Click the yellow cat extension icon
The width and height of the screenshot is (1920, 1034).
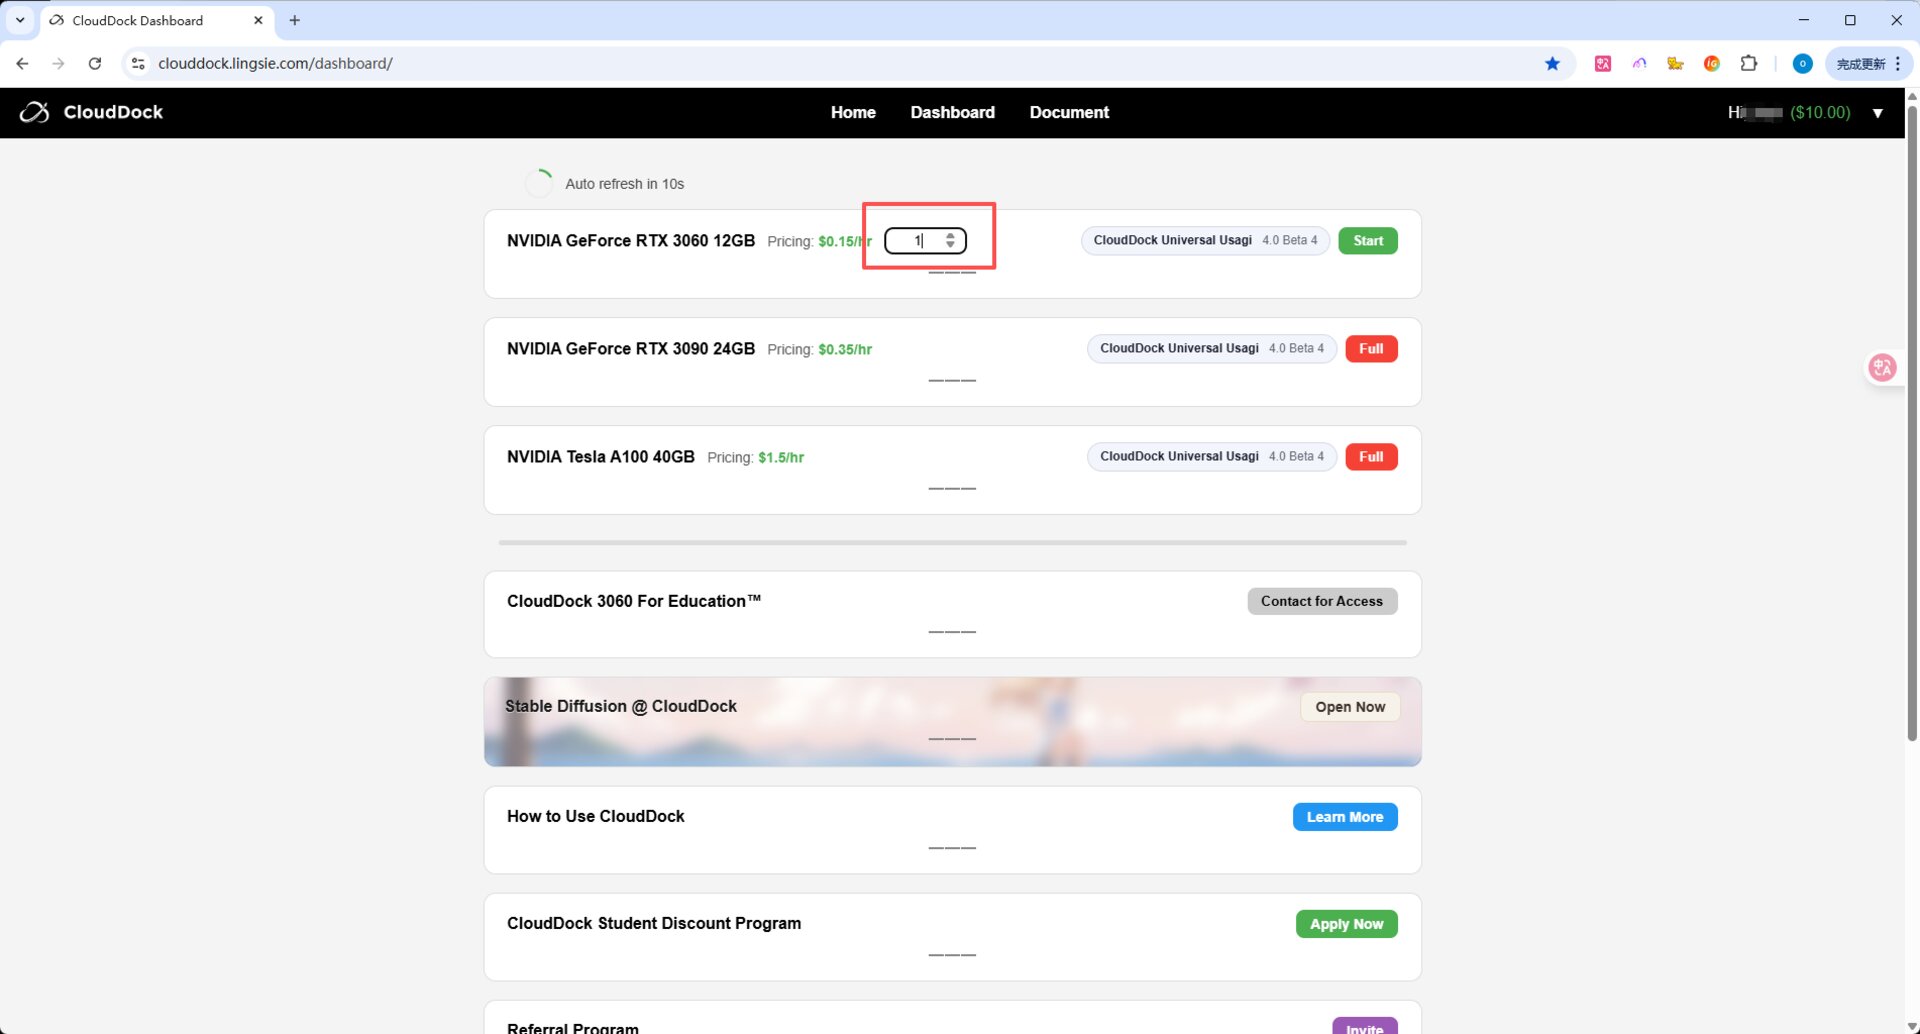point(1675,64)
